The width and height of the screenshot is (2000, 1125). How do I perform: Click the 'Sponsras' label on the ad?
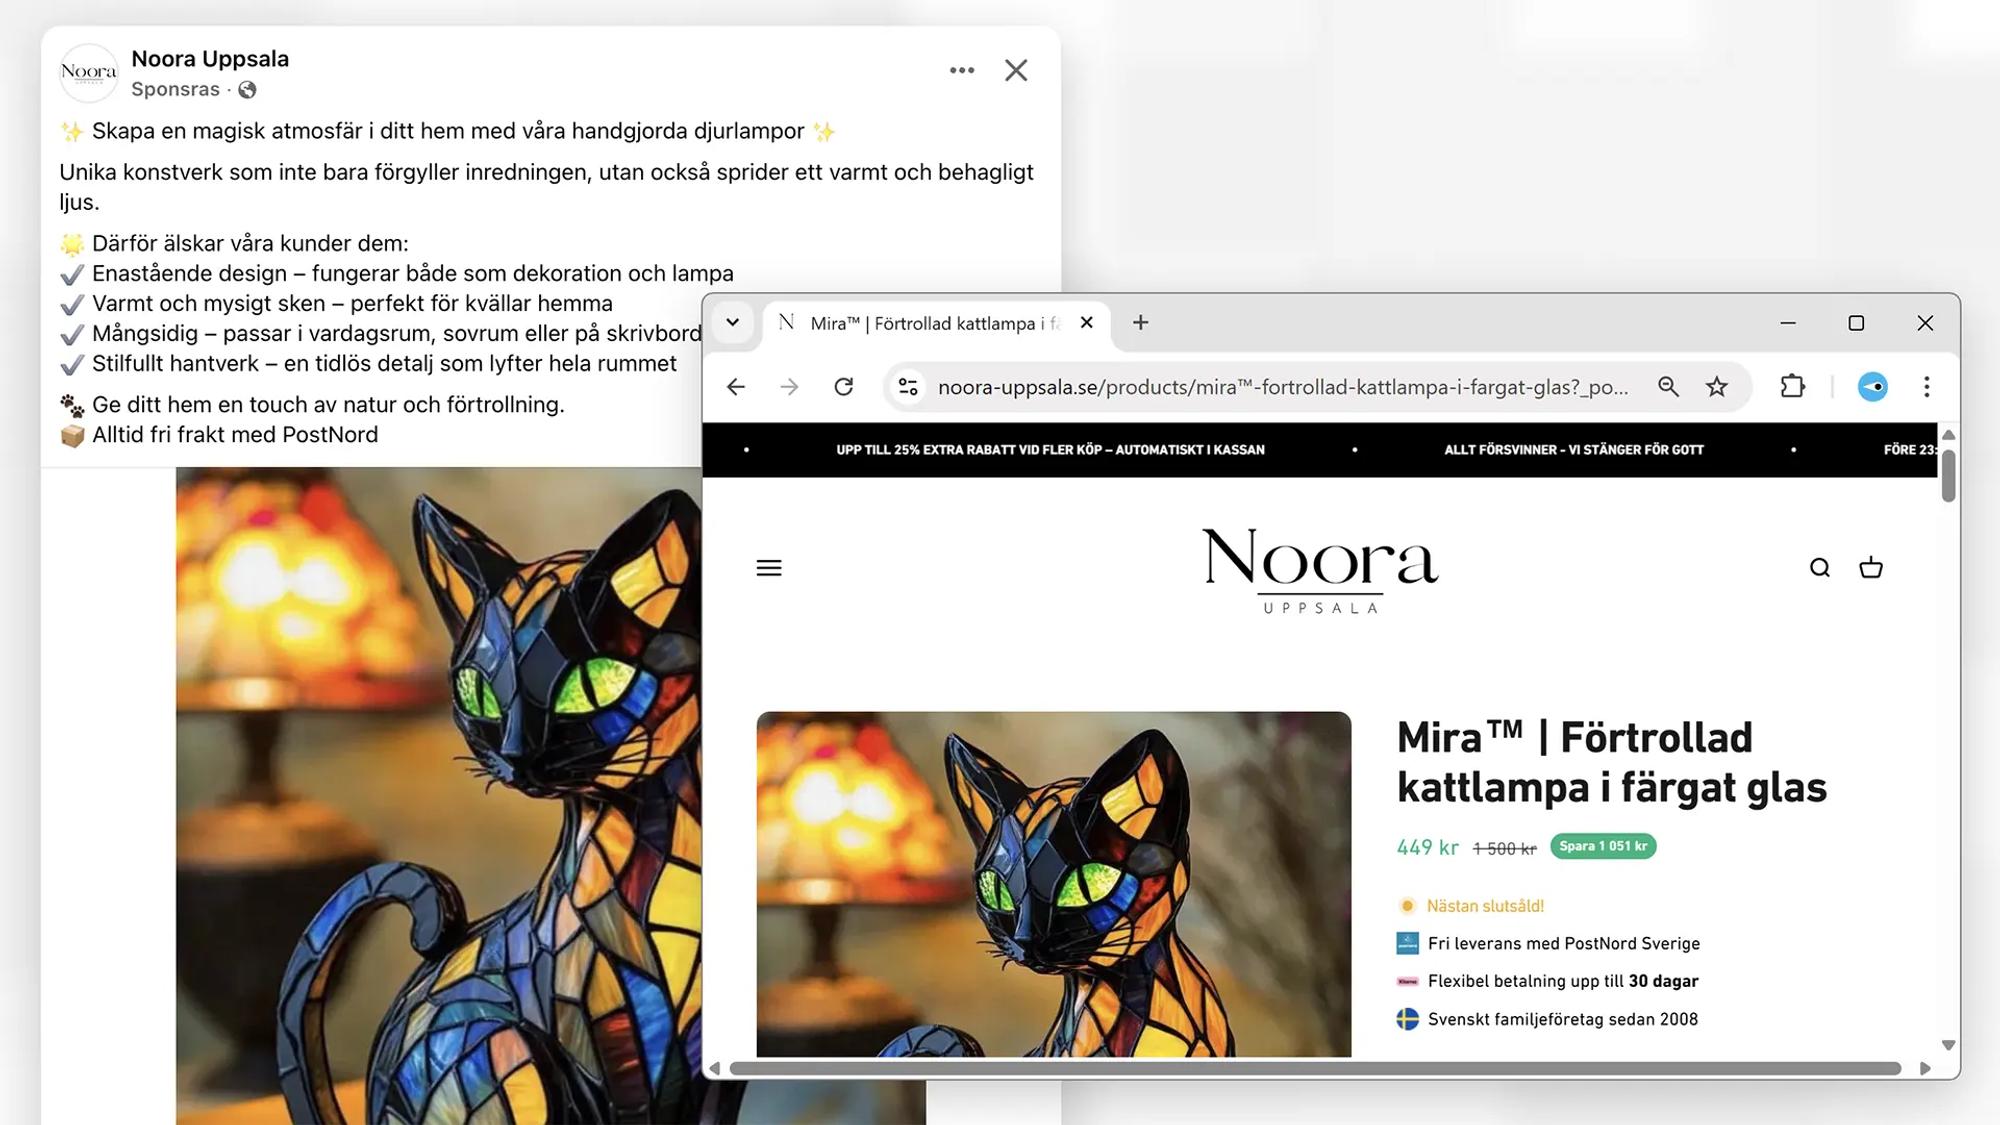tap(175, 89)
